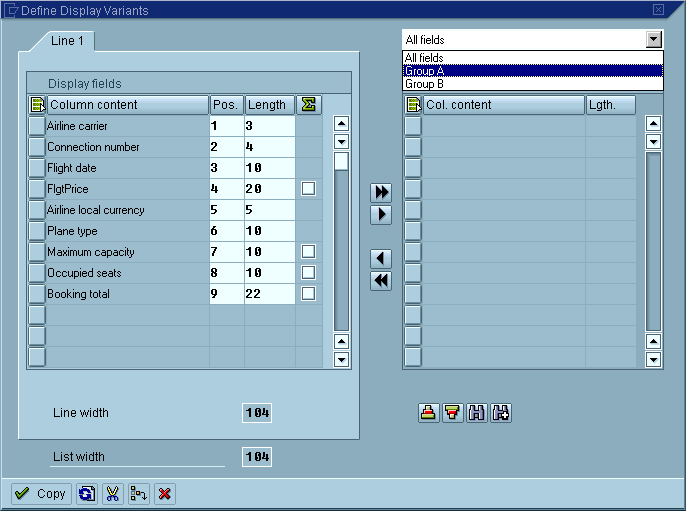
Task: Click the filter funnel icon
Action: [452, 413]
